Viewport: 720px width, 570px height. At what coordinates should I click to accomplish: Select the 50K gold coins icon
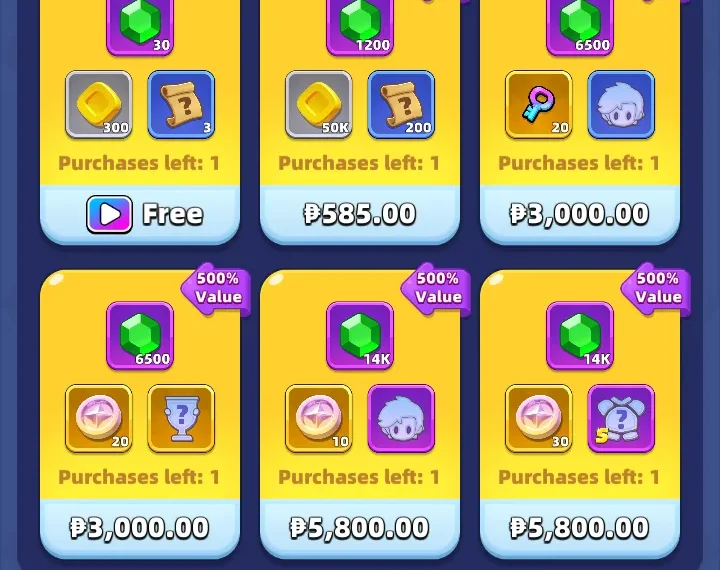(319, 105)
